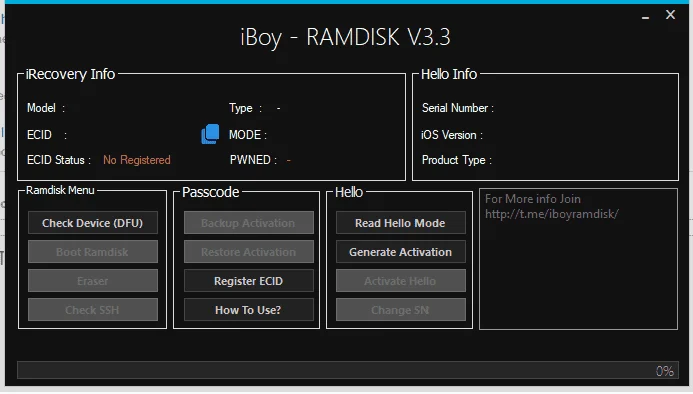Click the 'Ramdisk Menu' group heading
The height and width of the screenshot is (394, 693).
coord(60,190)
